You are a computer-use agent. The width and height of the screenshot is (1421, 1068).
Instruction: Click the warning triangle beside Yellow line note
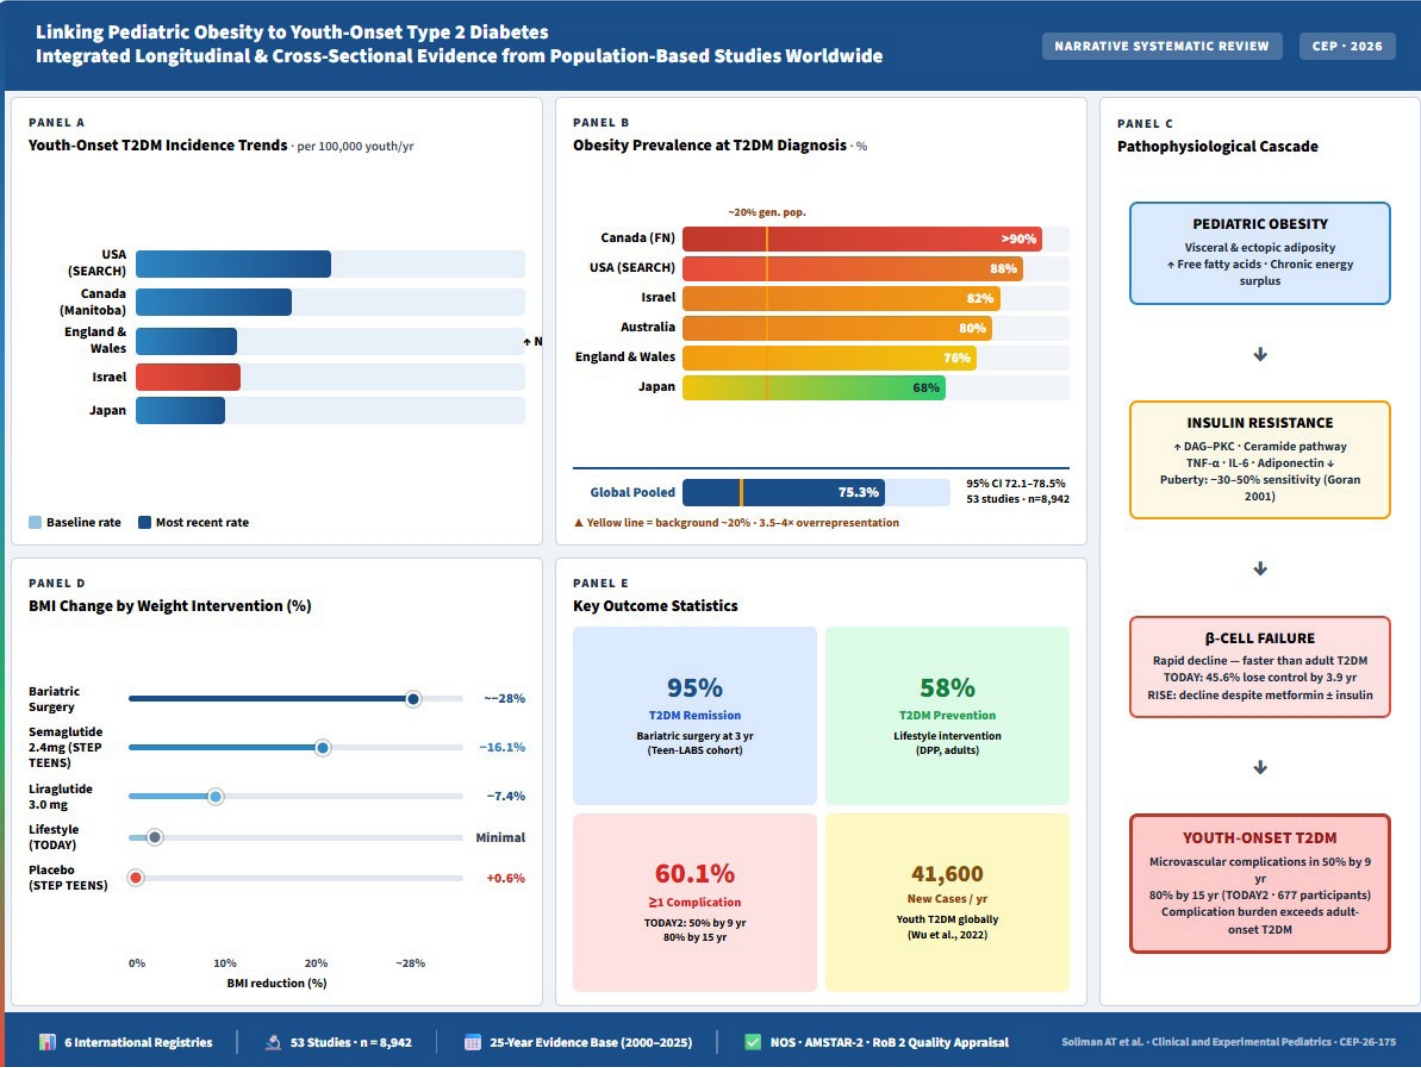click(578, 523)
